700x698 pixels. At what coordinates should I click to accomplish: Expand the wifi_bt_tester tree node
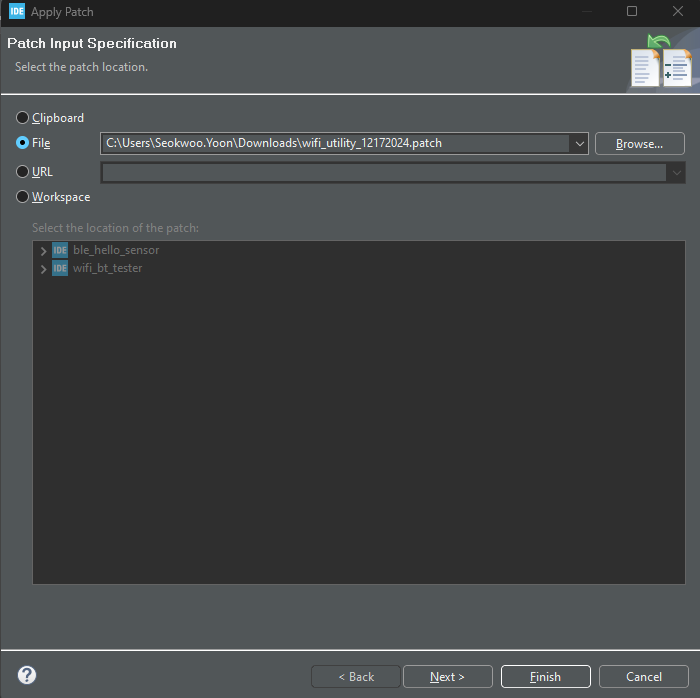point(43,269)
